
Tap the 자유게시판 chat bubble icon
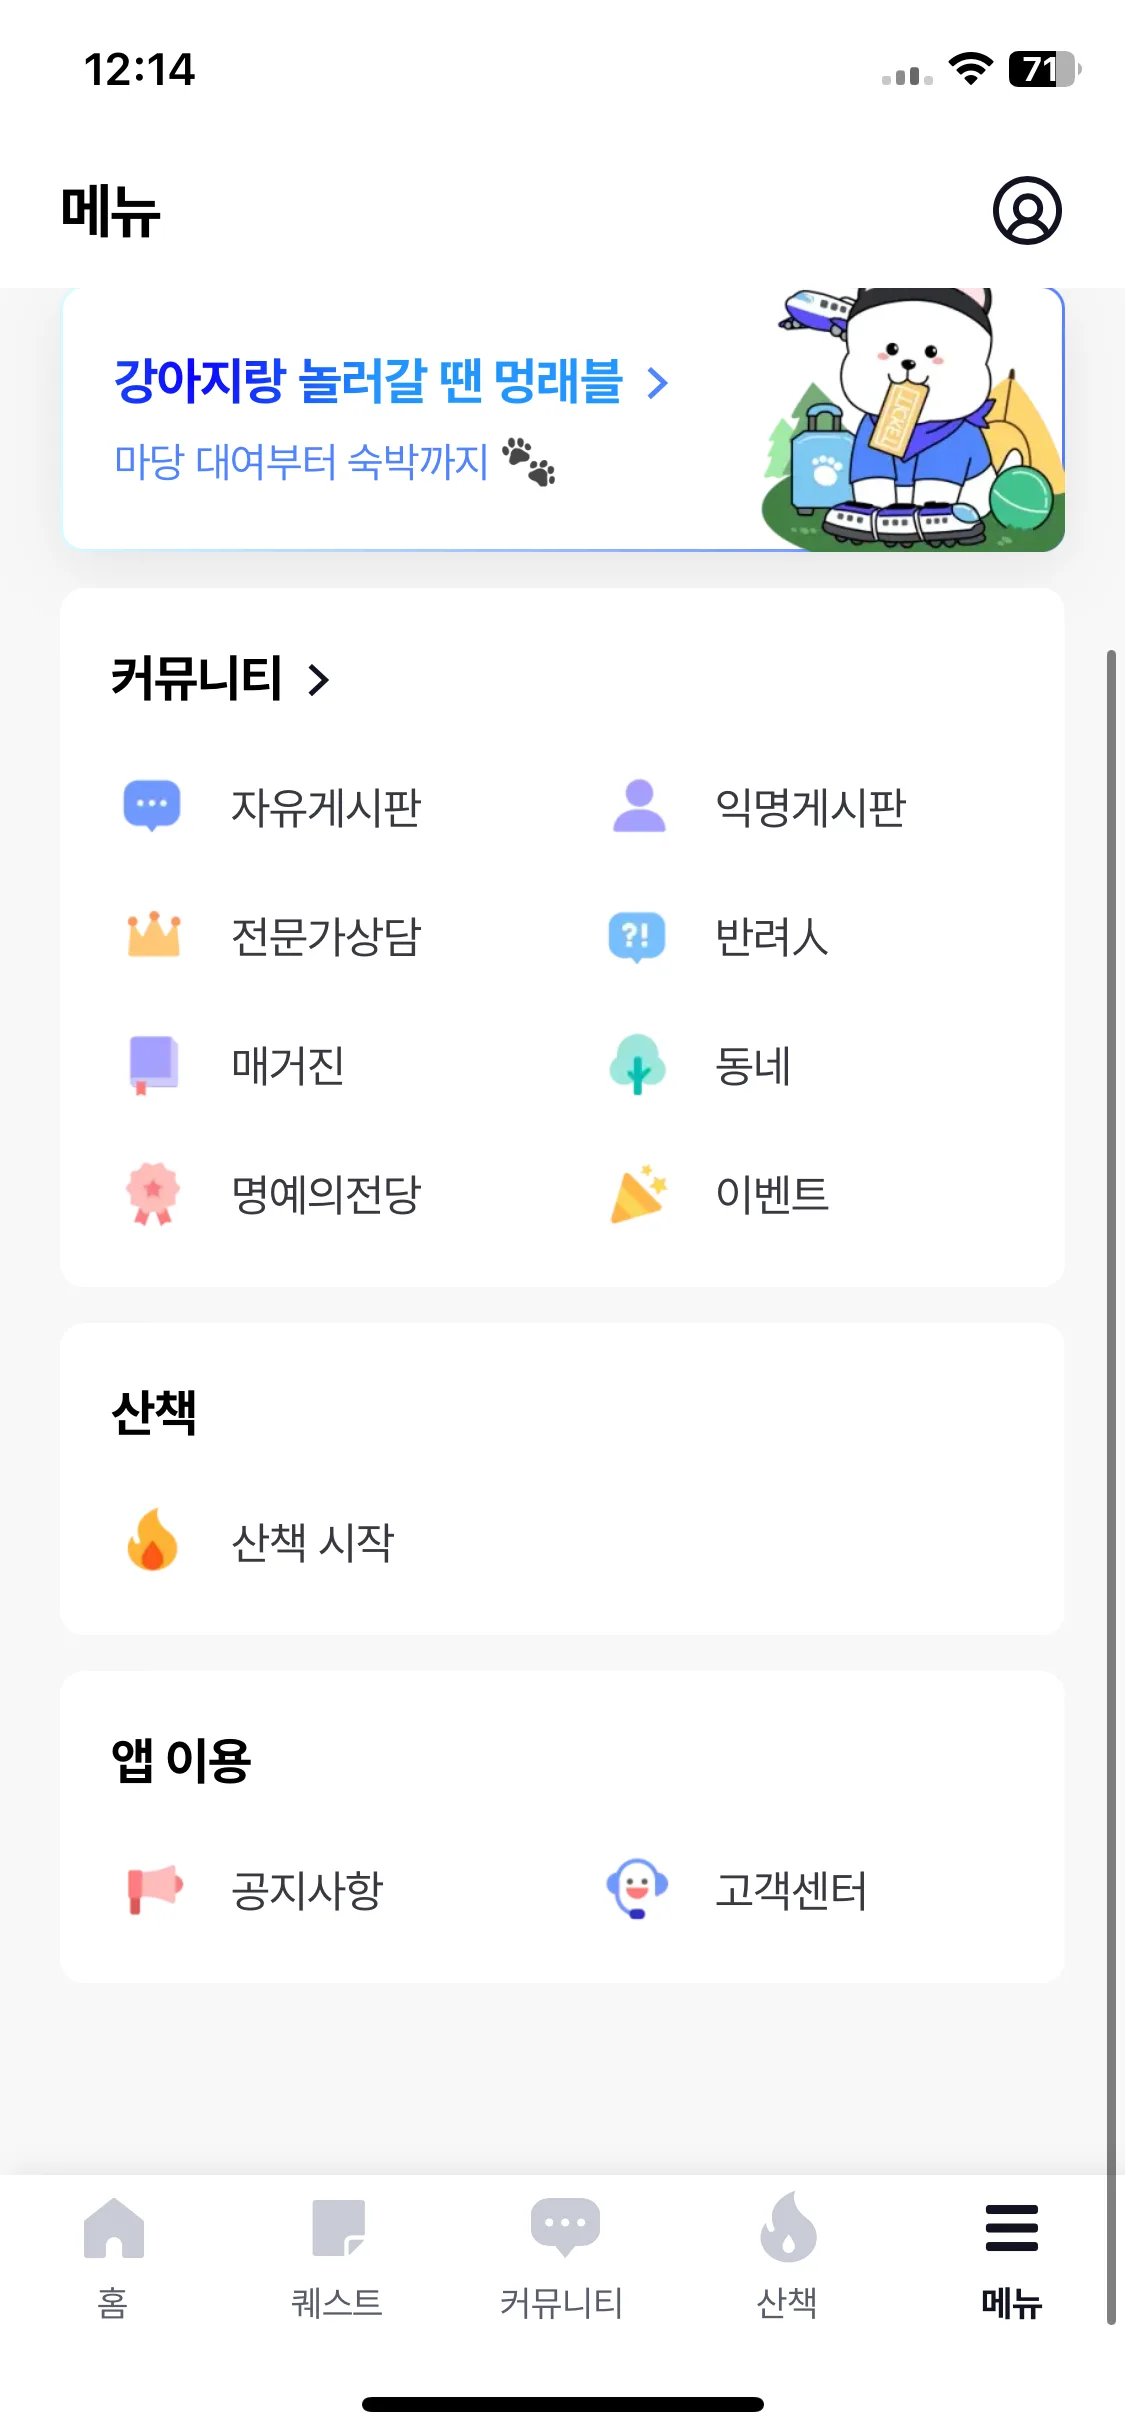[152, 806]
